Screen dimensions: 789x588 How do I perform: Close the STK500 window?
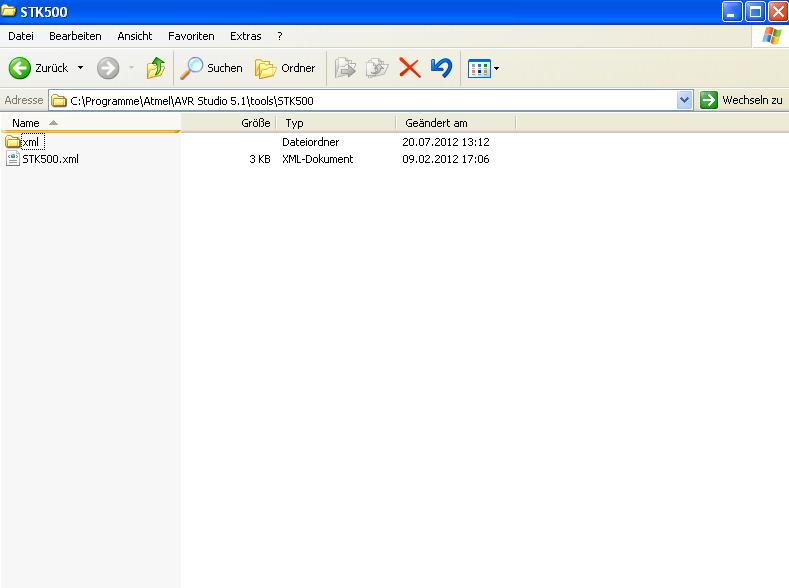[778, 12]
